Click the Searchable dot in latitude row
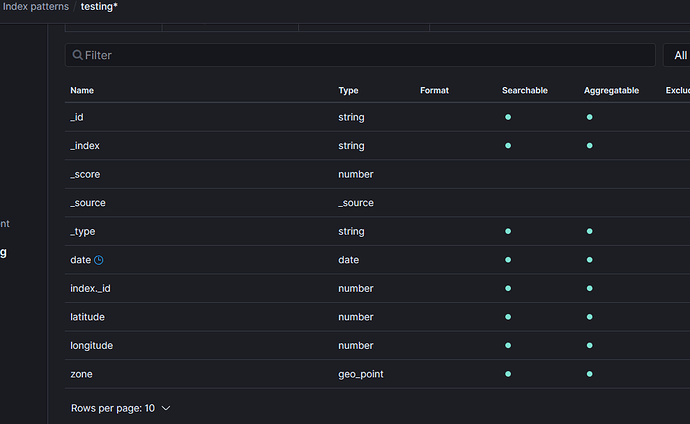The width and height of the screenshot is (690, 424). pos(508,317)
